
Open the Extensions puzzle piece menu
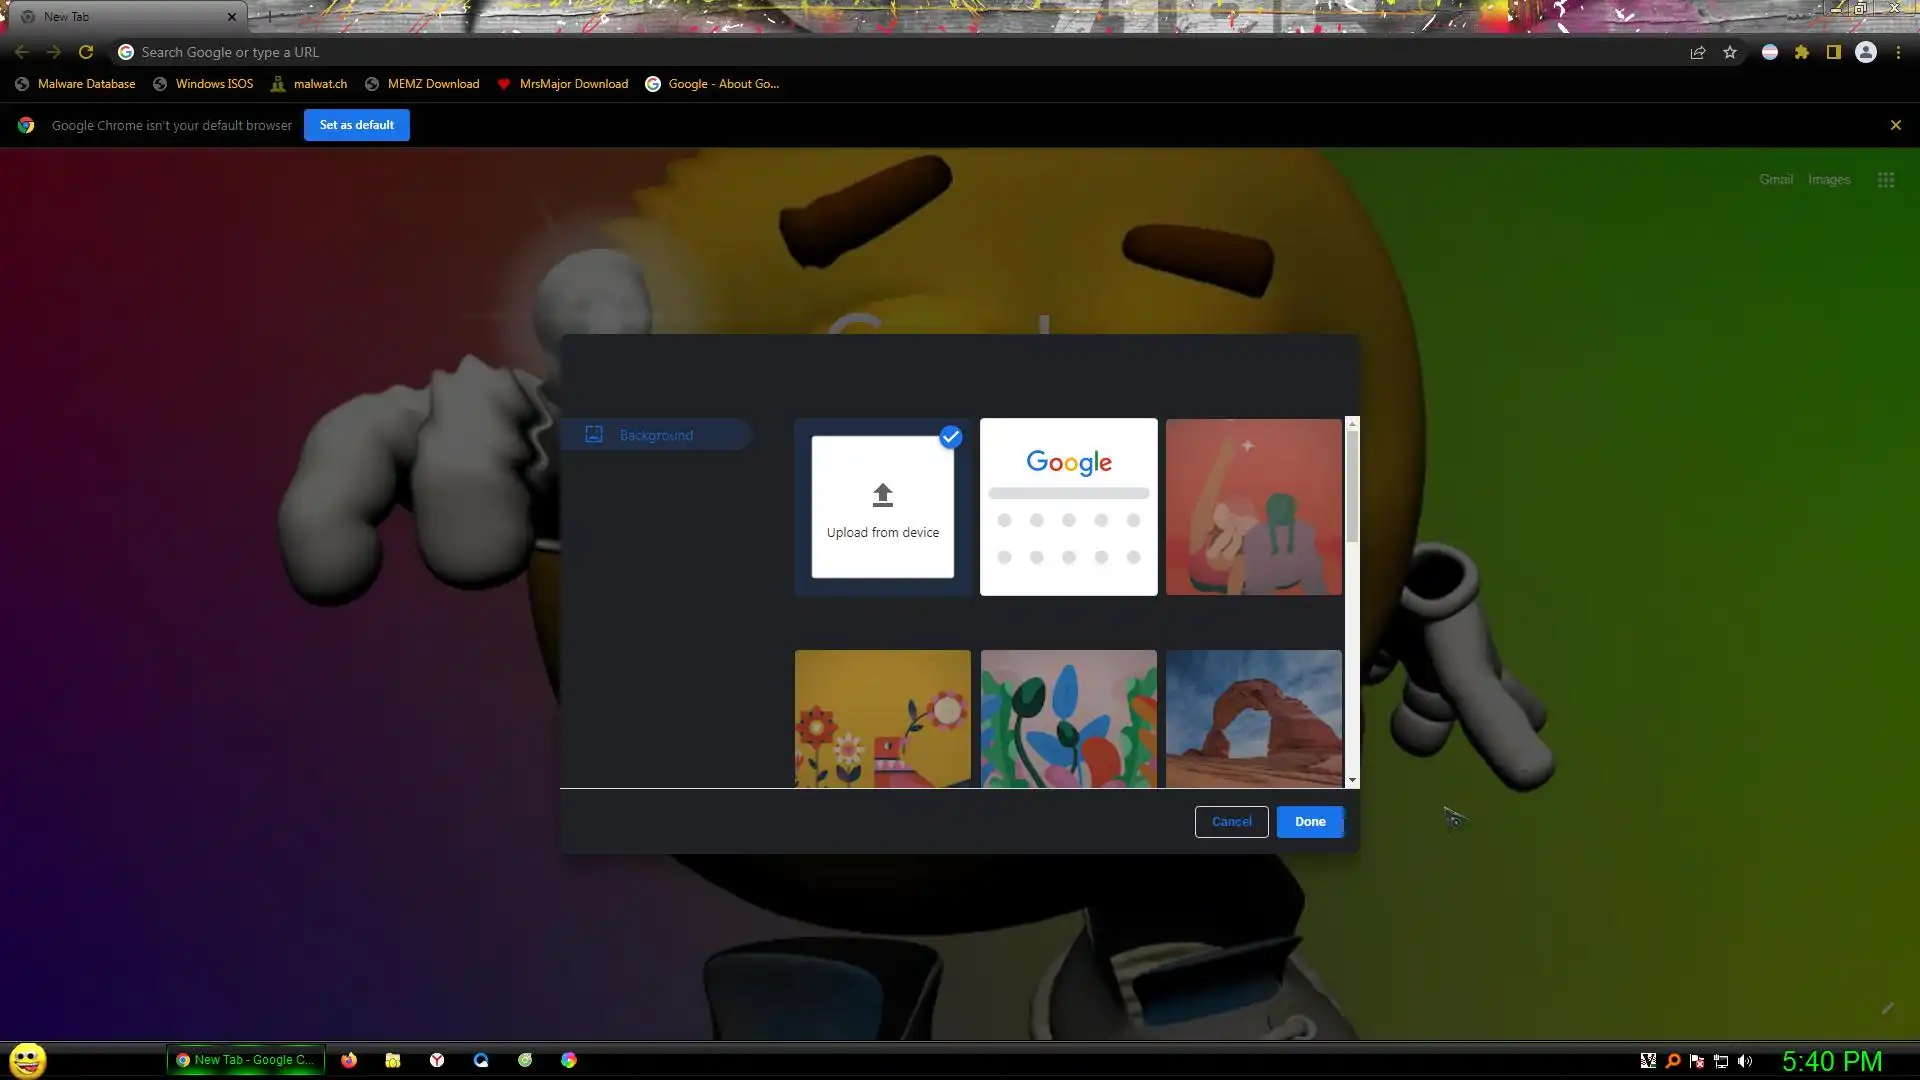pyautogui.click(x=1801, y=52)
